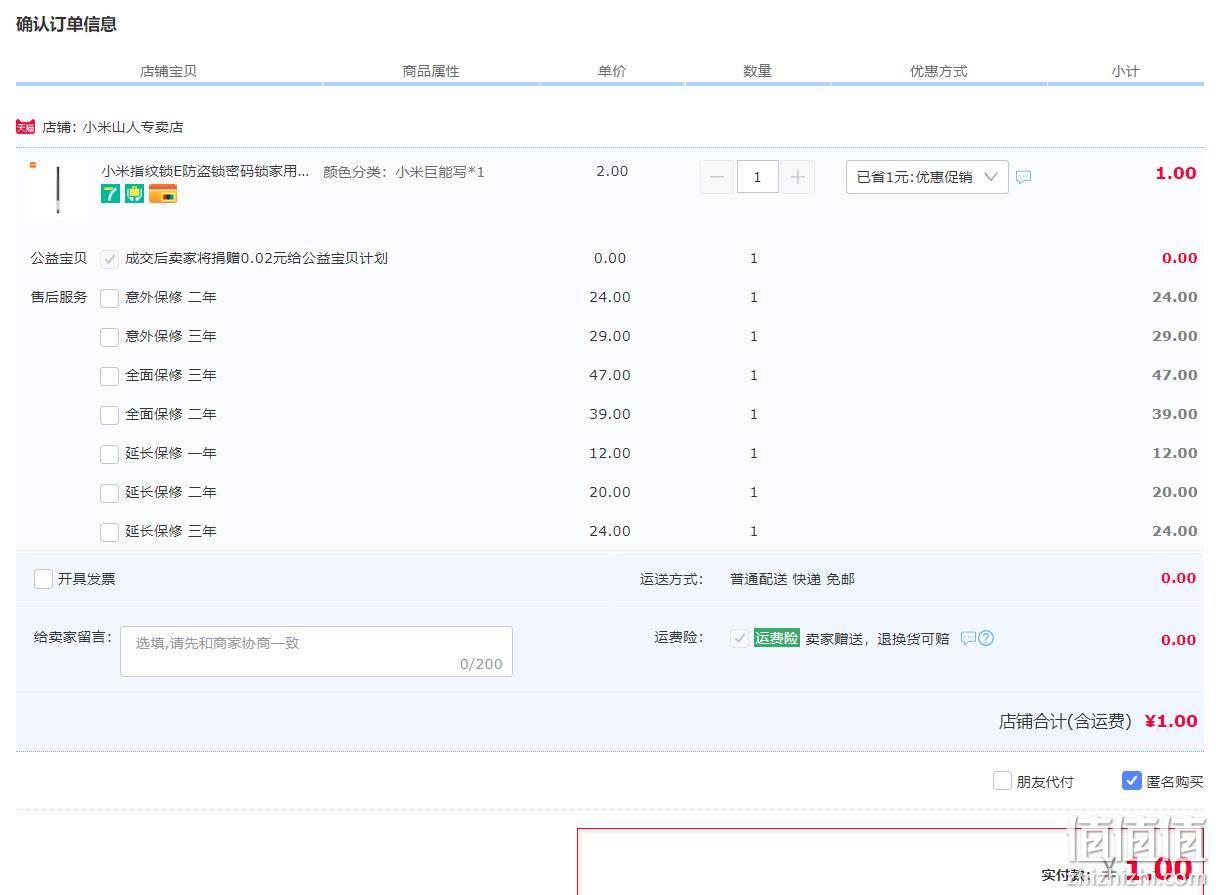
Task: Check 意外保修 三年 option
Action: pyautogui.click(x=110, y=337)
